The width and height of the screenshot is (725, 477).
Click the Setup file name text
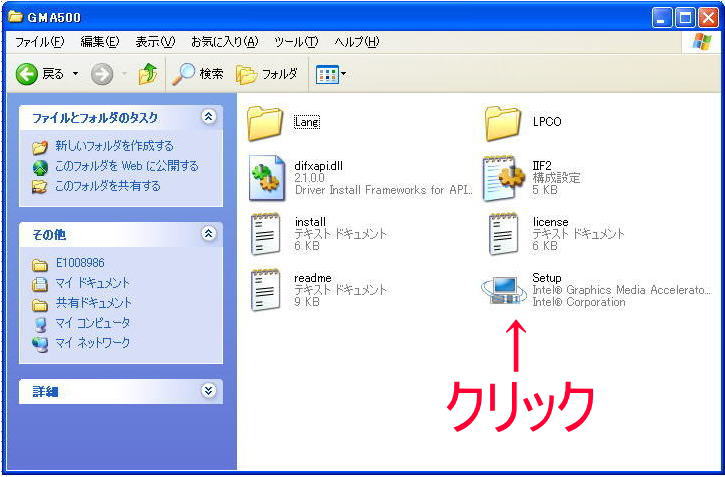click(x=547, y=278)
